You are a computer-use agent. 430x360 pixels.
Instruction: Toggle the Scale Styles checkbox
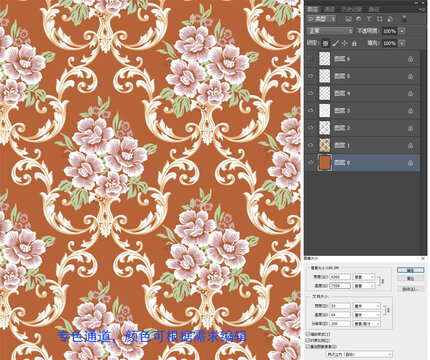[x=308, y=334]
